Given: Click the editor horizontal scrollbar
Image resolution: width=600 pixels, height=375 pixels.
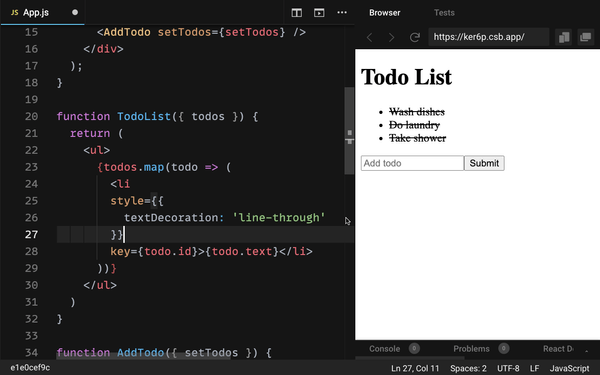Looking at the screenshot, I should click(x=143, y=357).
